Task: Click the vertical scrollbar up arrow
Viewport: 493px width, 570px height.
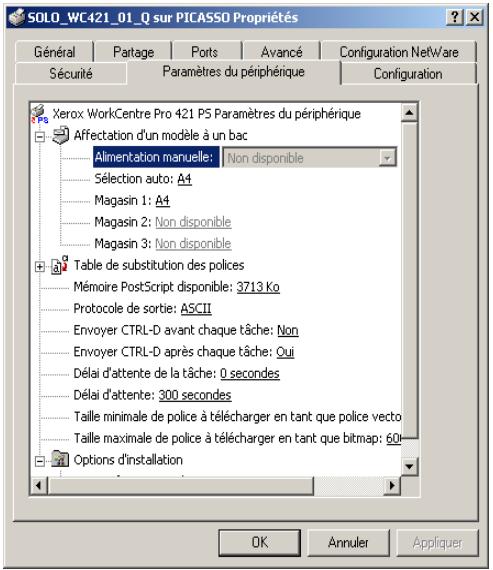Action: pyautogui.click(x=409, y=113)
